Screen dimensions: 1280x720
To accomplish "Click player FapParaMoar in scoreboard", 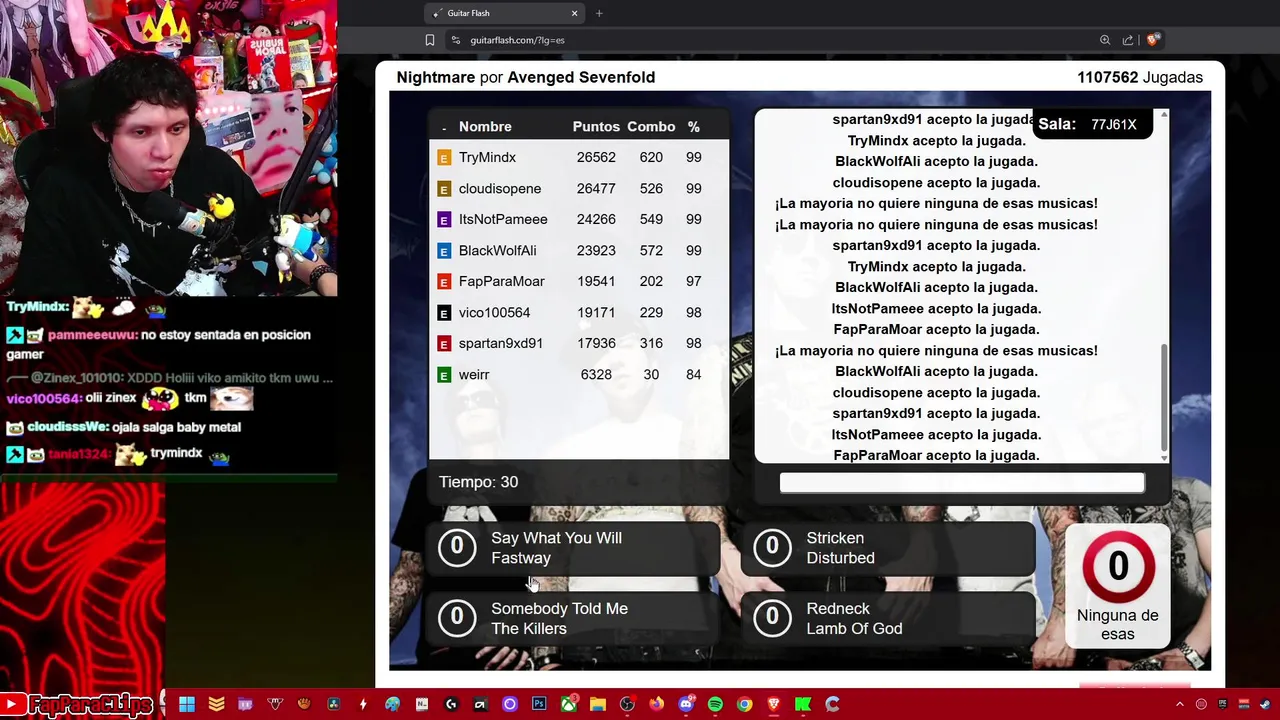I will pos(502,282).
